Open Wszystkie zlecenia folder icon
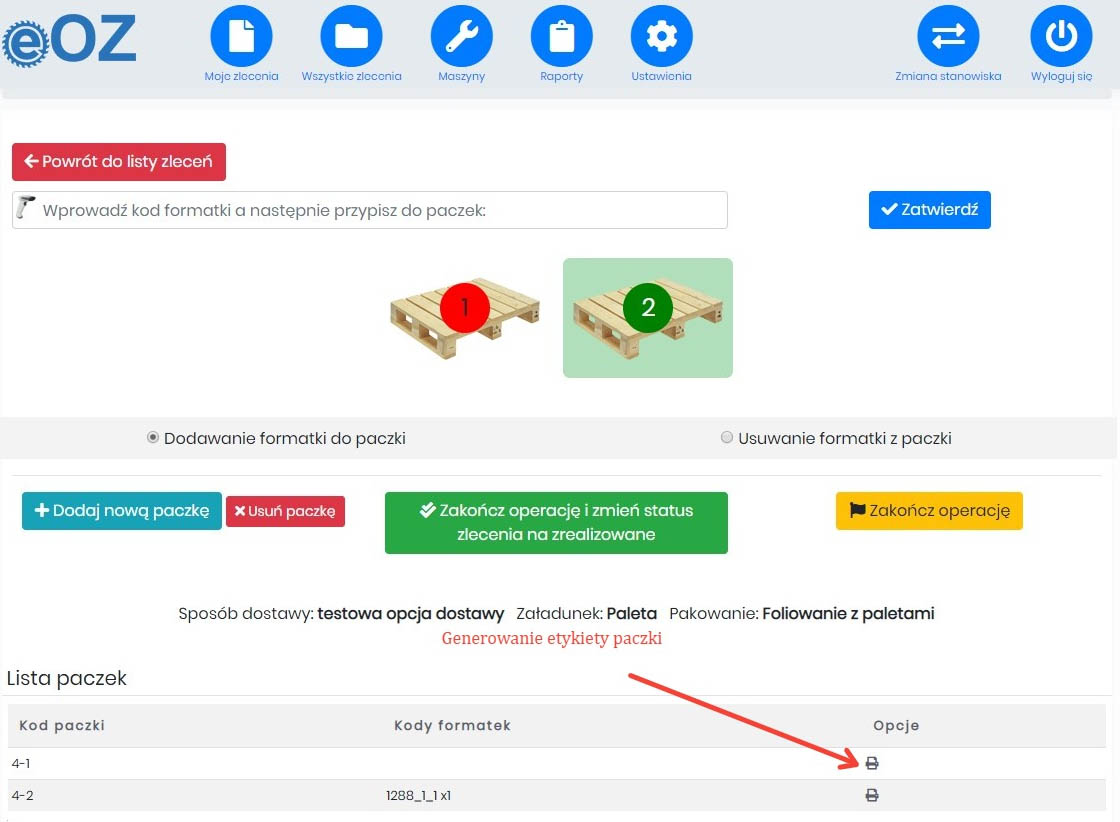The height and width of the screenshot is (822, 1120). click(351, 36)
